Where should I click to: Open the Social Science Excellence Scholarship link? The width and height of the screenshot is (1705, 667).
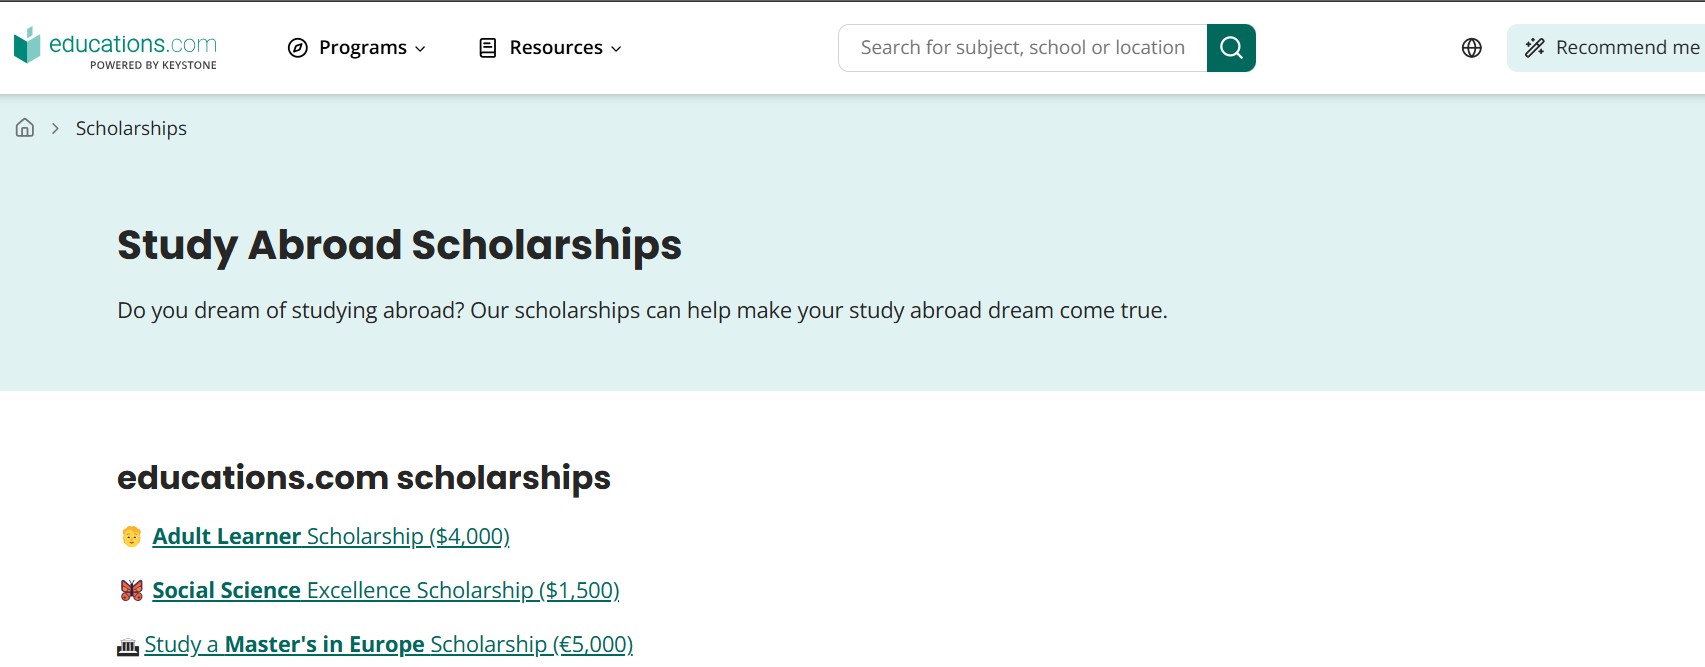[x=385, y=590]
